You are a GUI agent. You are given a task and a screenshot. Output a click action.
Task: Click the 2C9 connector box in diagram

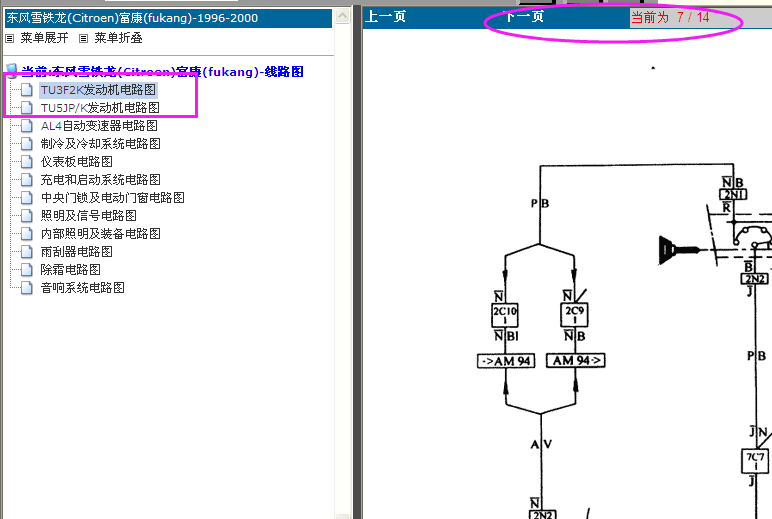tap(574, 315)
